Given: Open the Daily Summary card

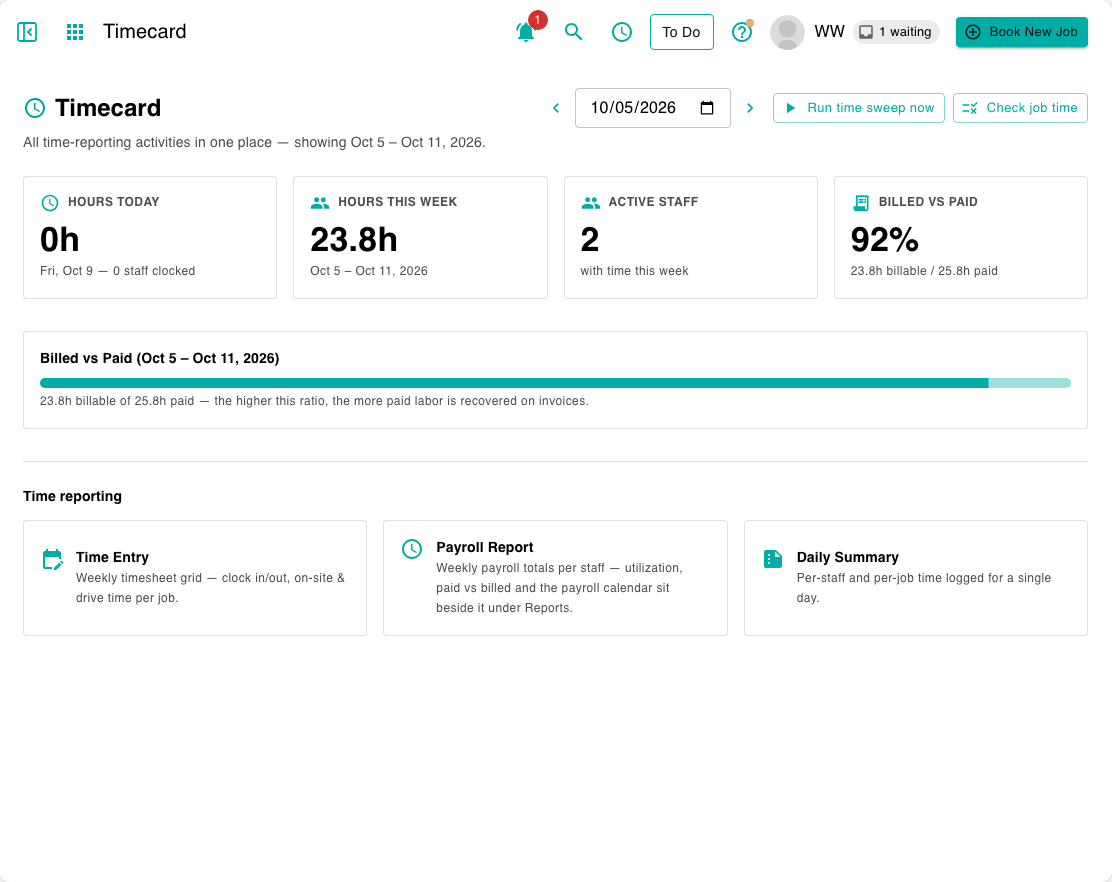Looking at the screenshot, I should [916, 578].
